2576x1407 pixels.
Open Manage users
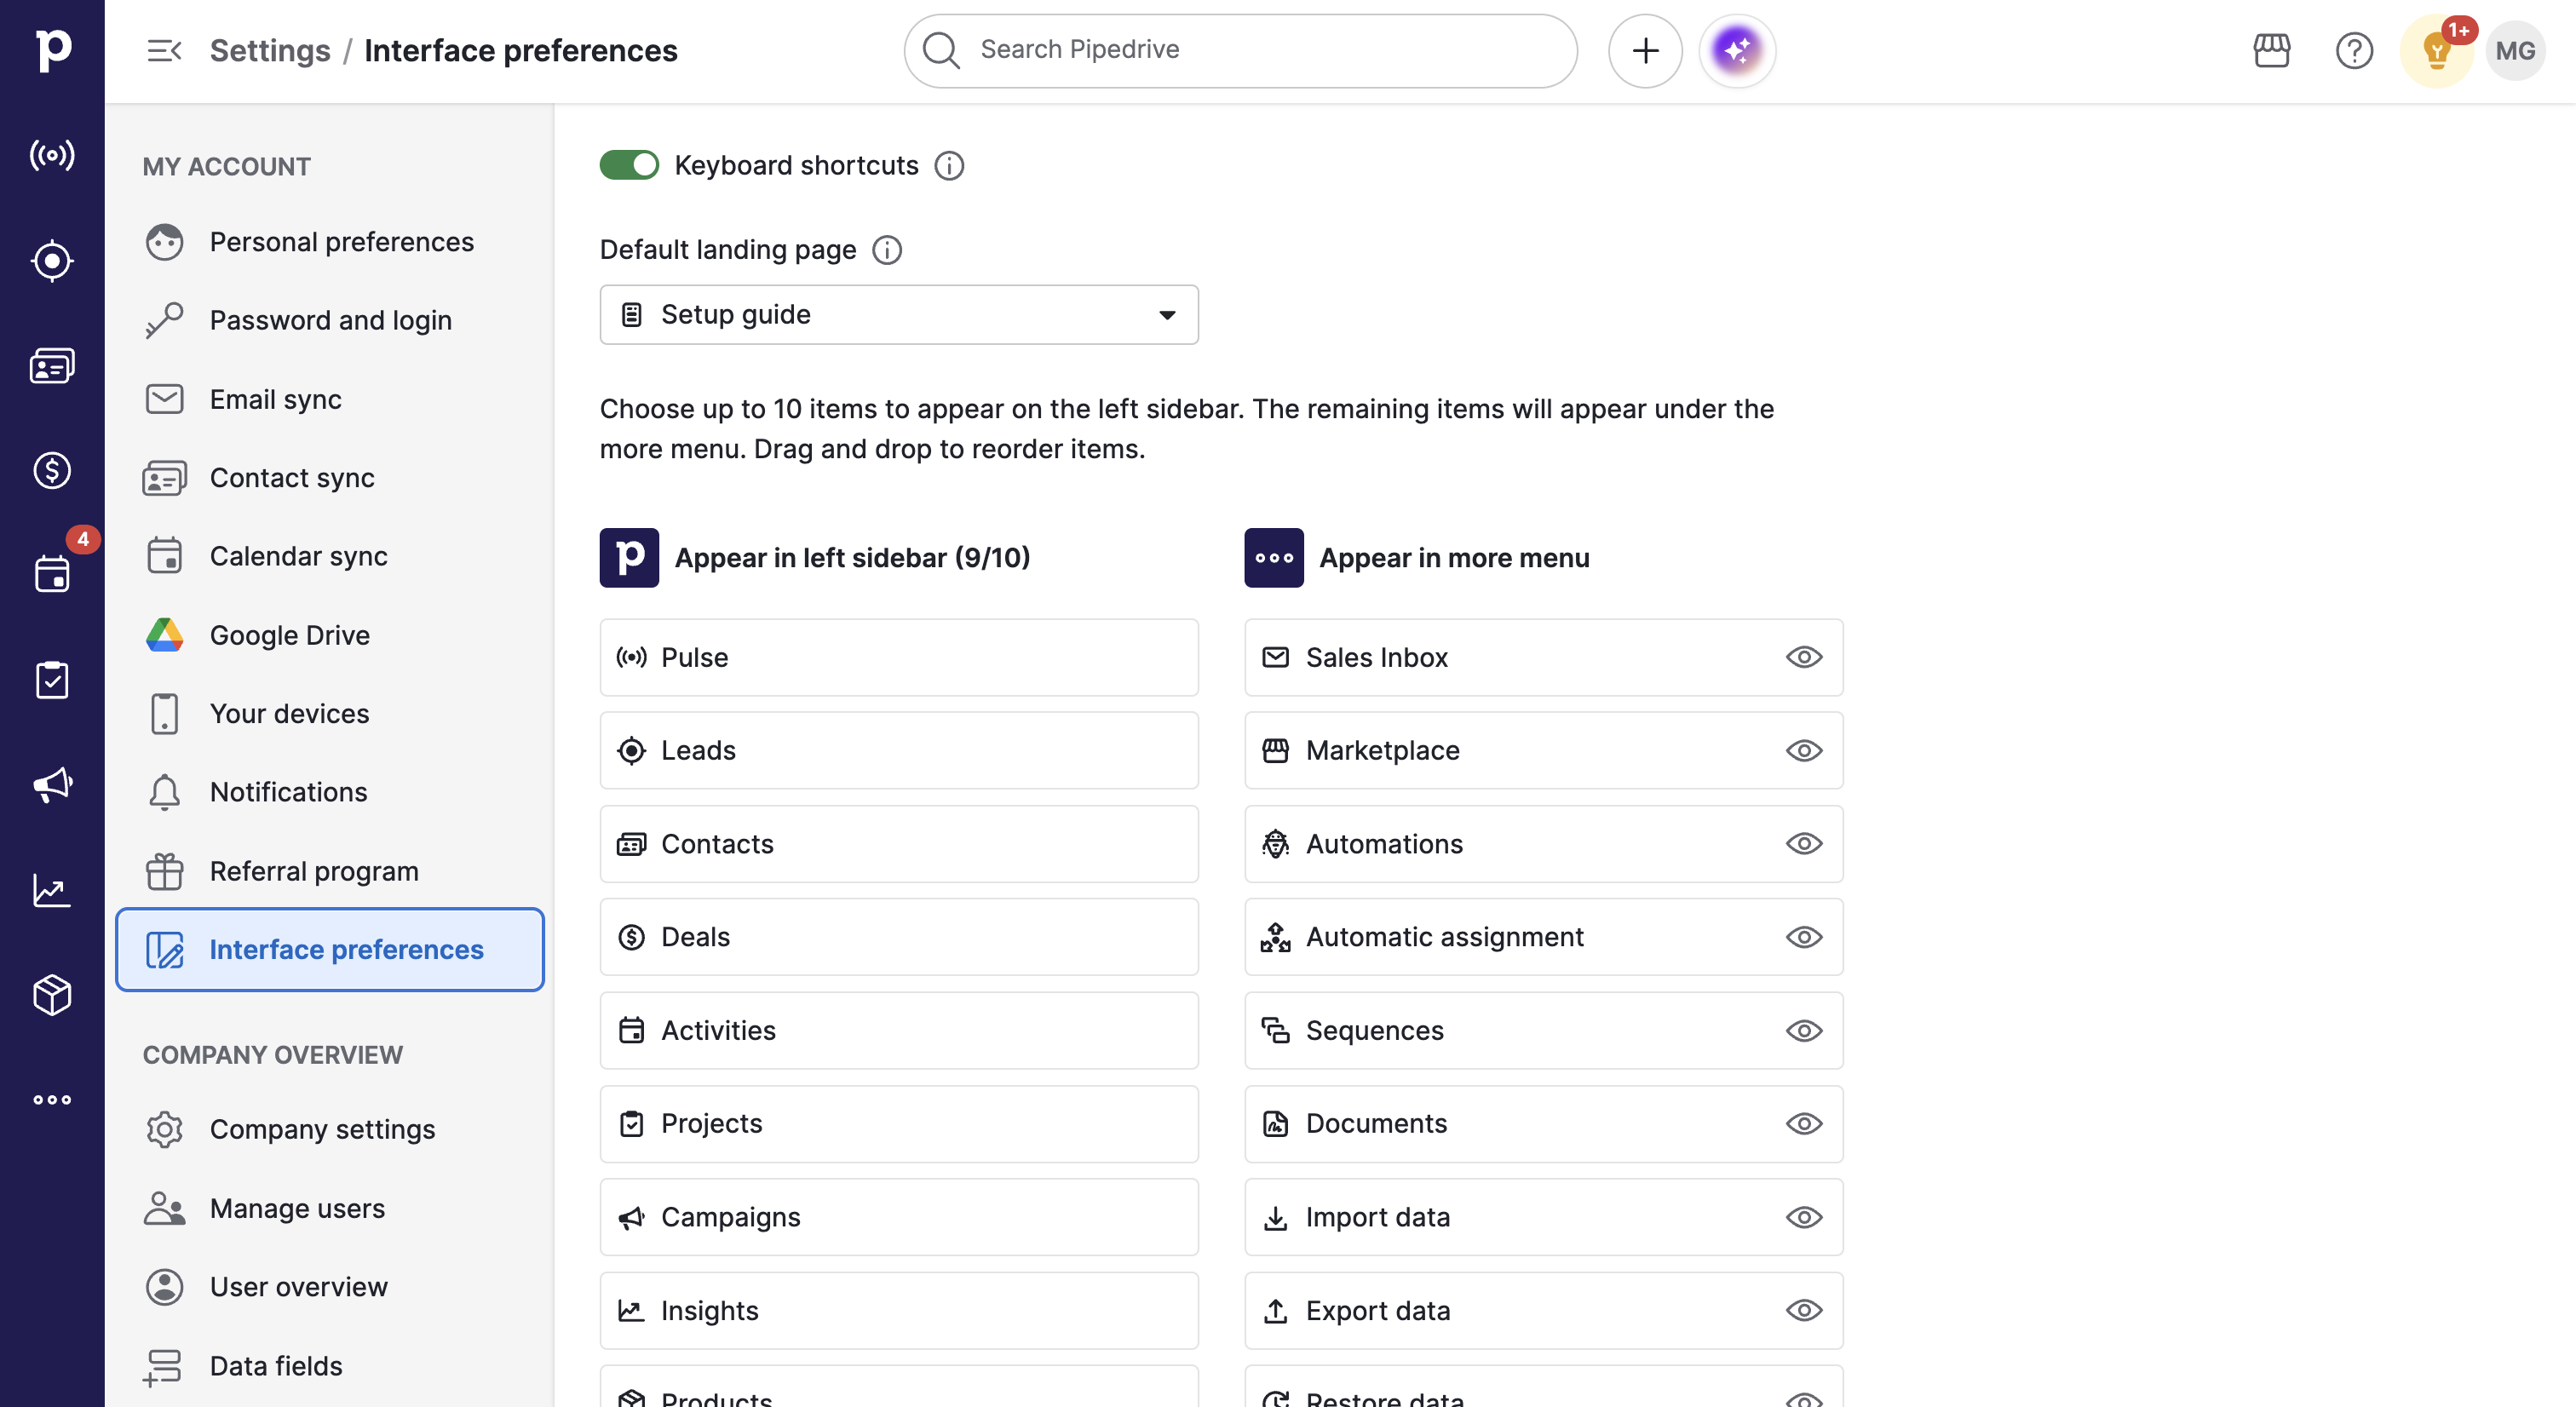pos(329,1208)
